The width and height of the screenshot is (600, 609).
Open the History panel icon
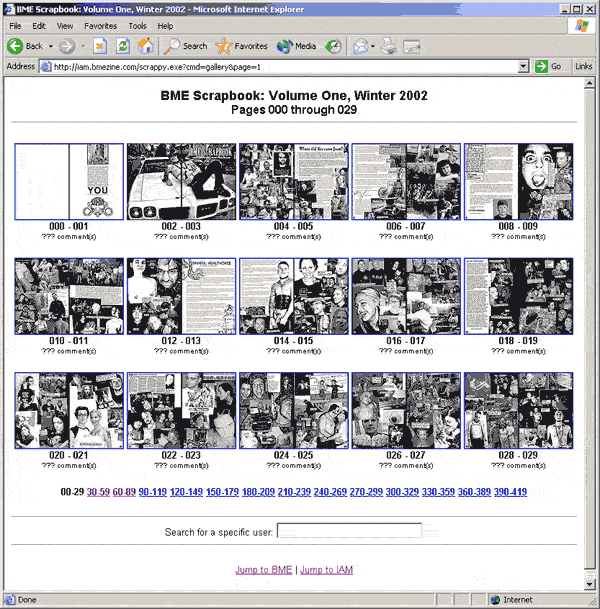pyautogui.click(x=334, y=46)
